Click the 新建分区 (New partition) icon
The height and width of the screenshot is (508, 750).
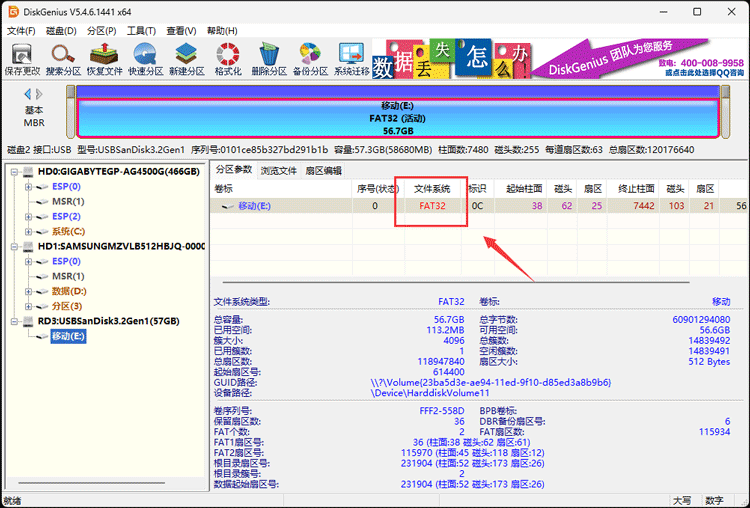(187, 59)
